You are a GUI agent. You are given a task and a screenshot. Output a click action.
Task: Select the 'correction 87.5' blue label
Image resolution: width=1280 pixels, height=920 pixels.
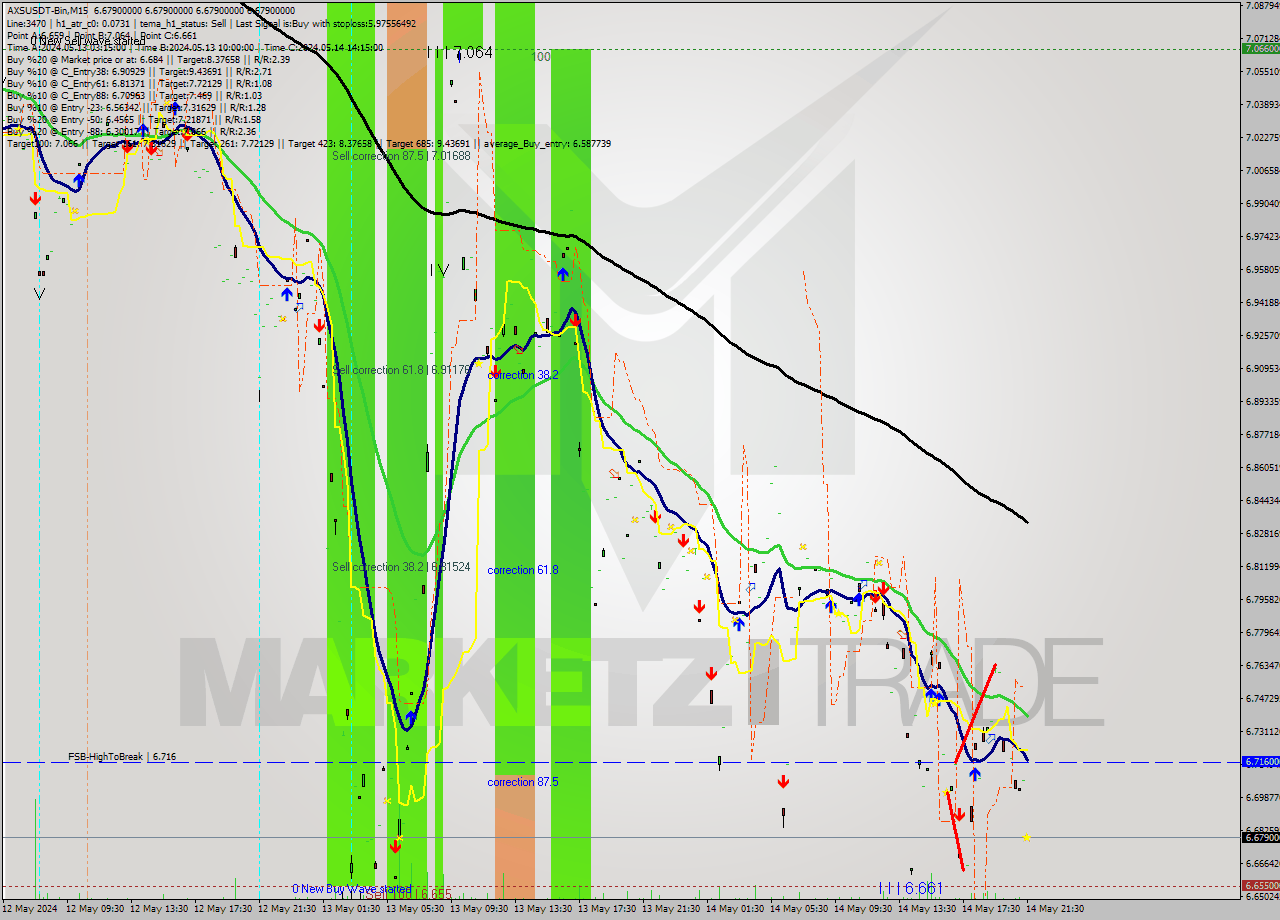coord(522,782)
